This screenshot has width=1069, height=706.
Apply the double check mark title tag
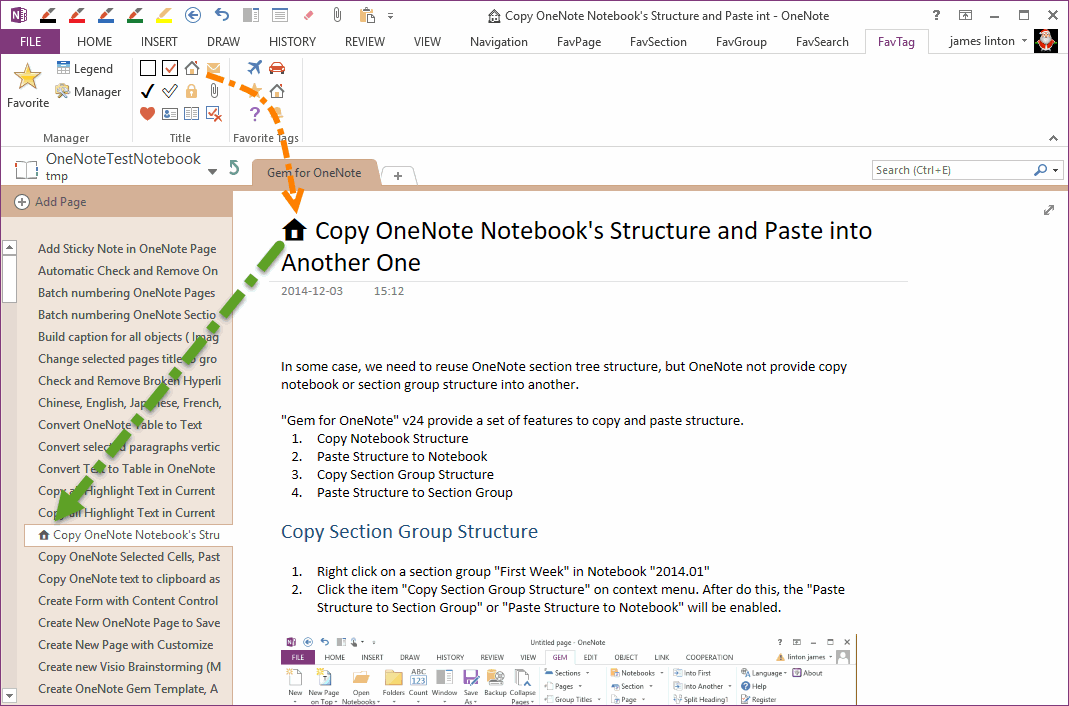pos(170,91)
